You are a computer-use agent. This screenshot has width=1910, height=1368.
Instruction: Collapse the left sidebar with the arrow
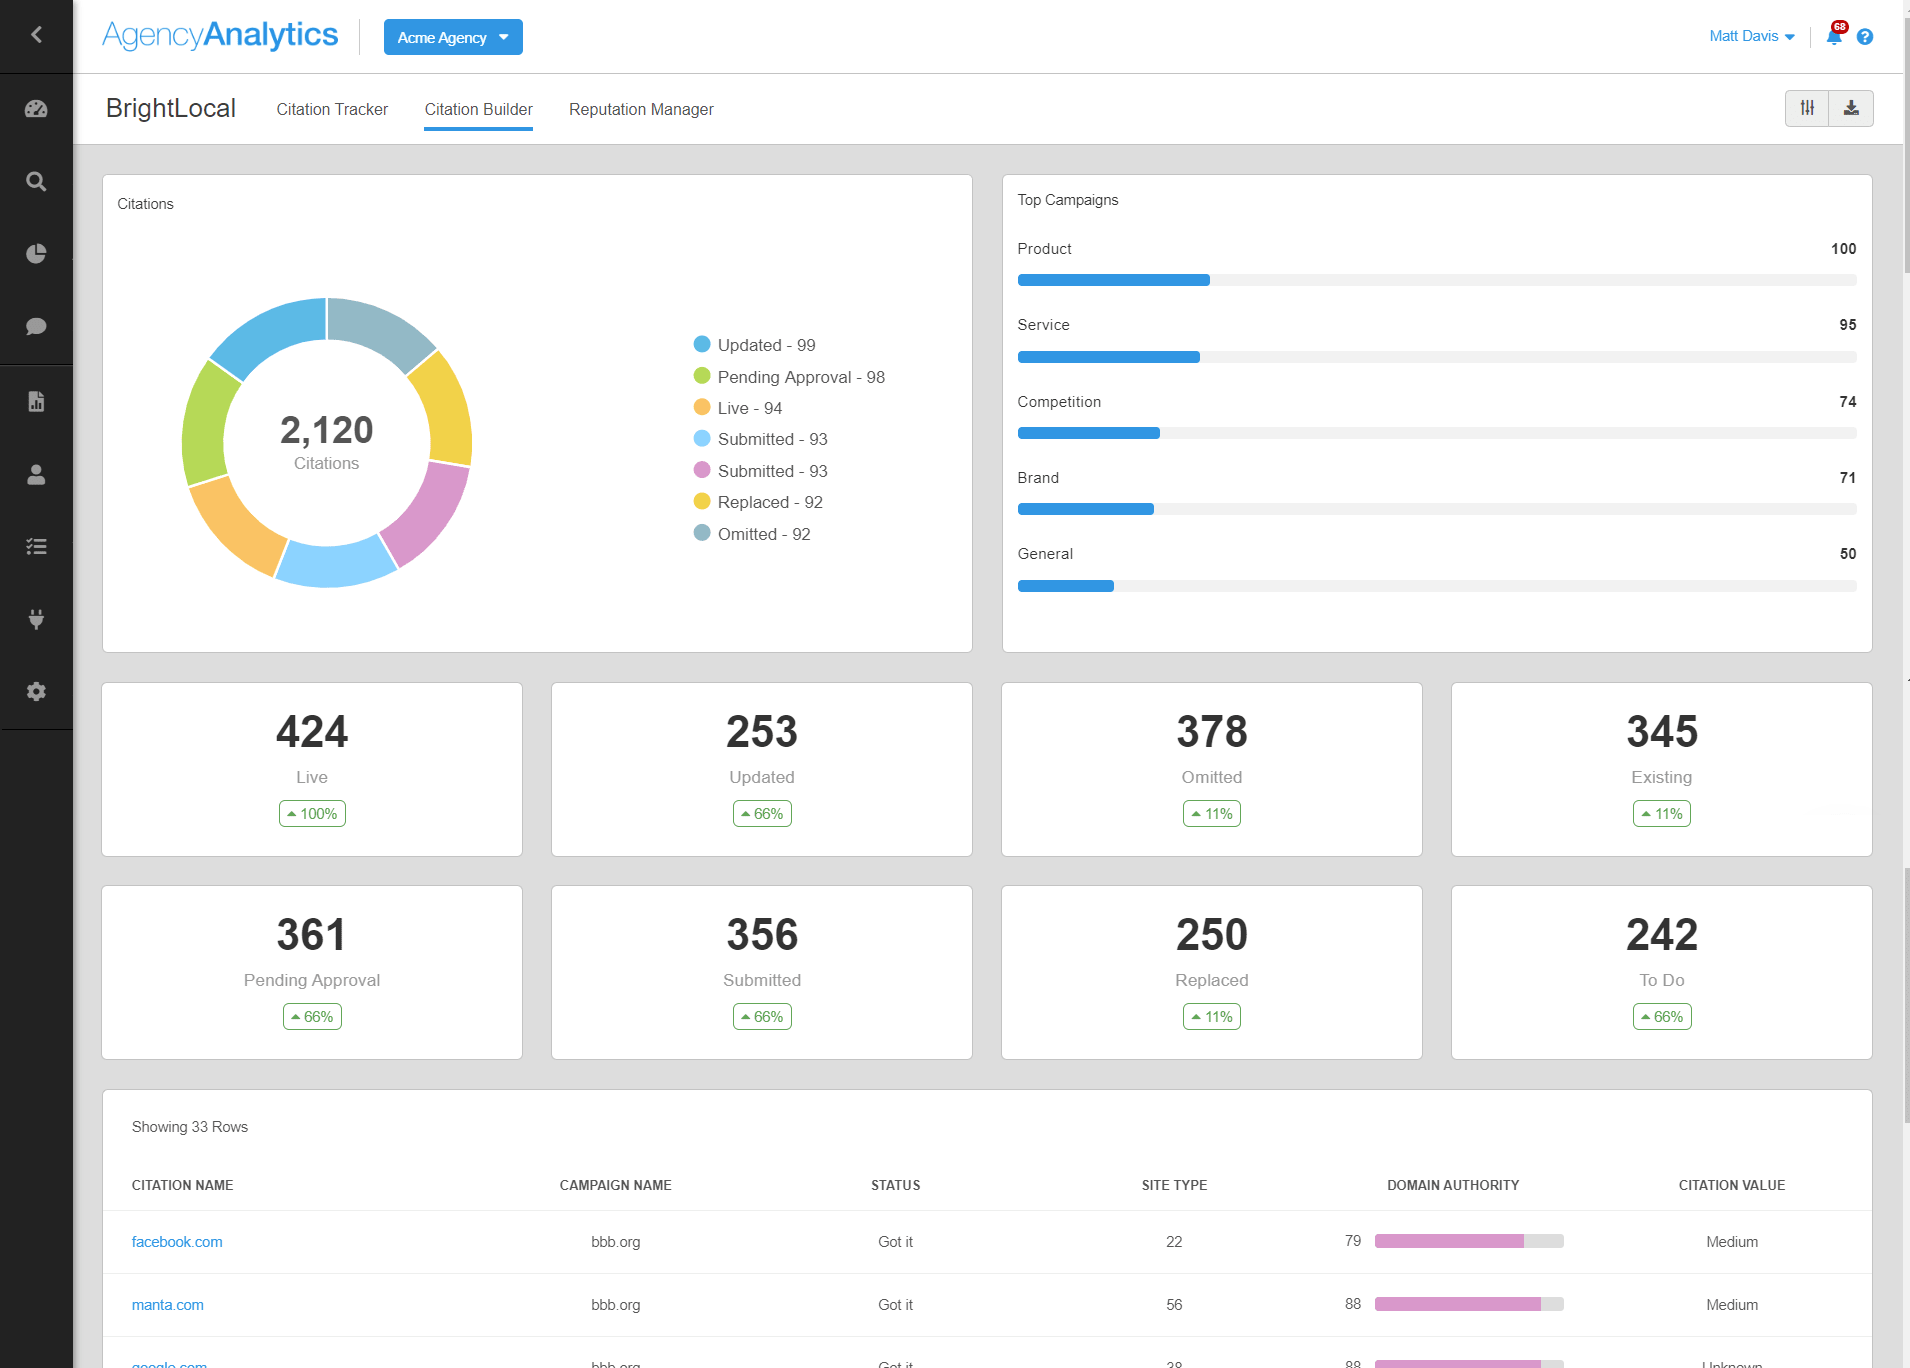point(36,34)
